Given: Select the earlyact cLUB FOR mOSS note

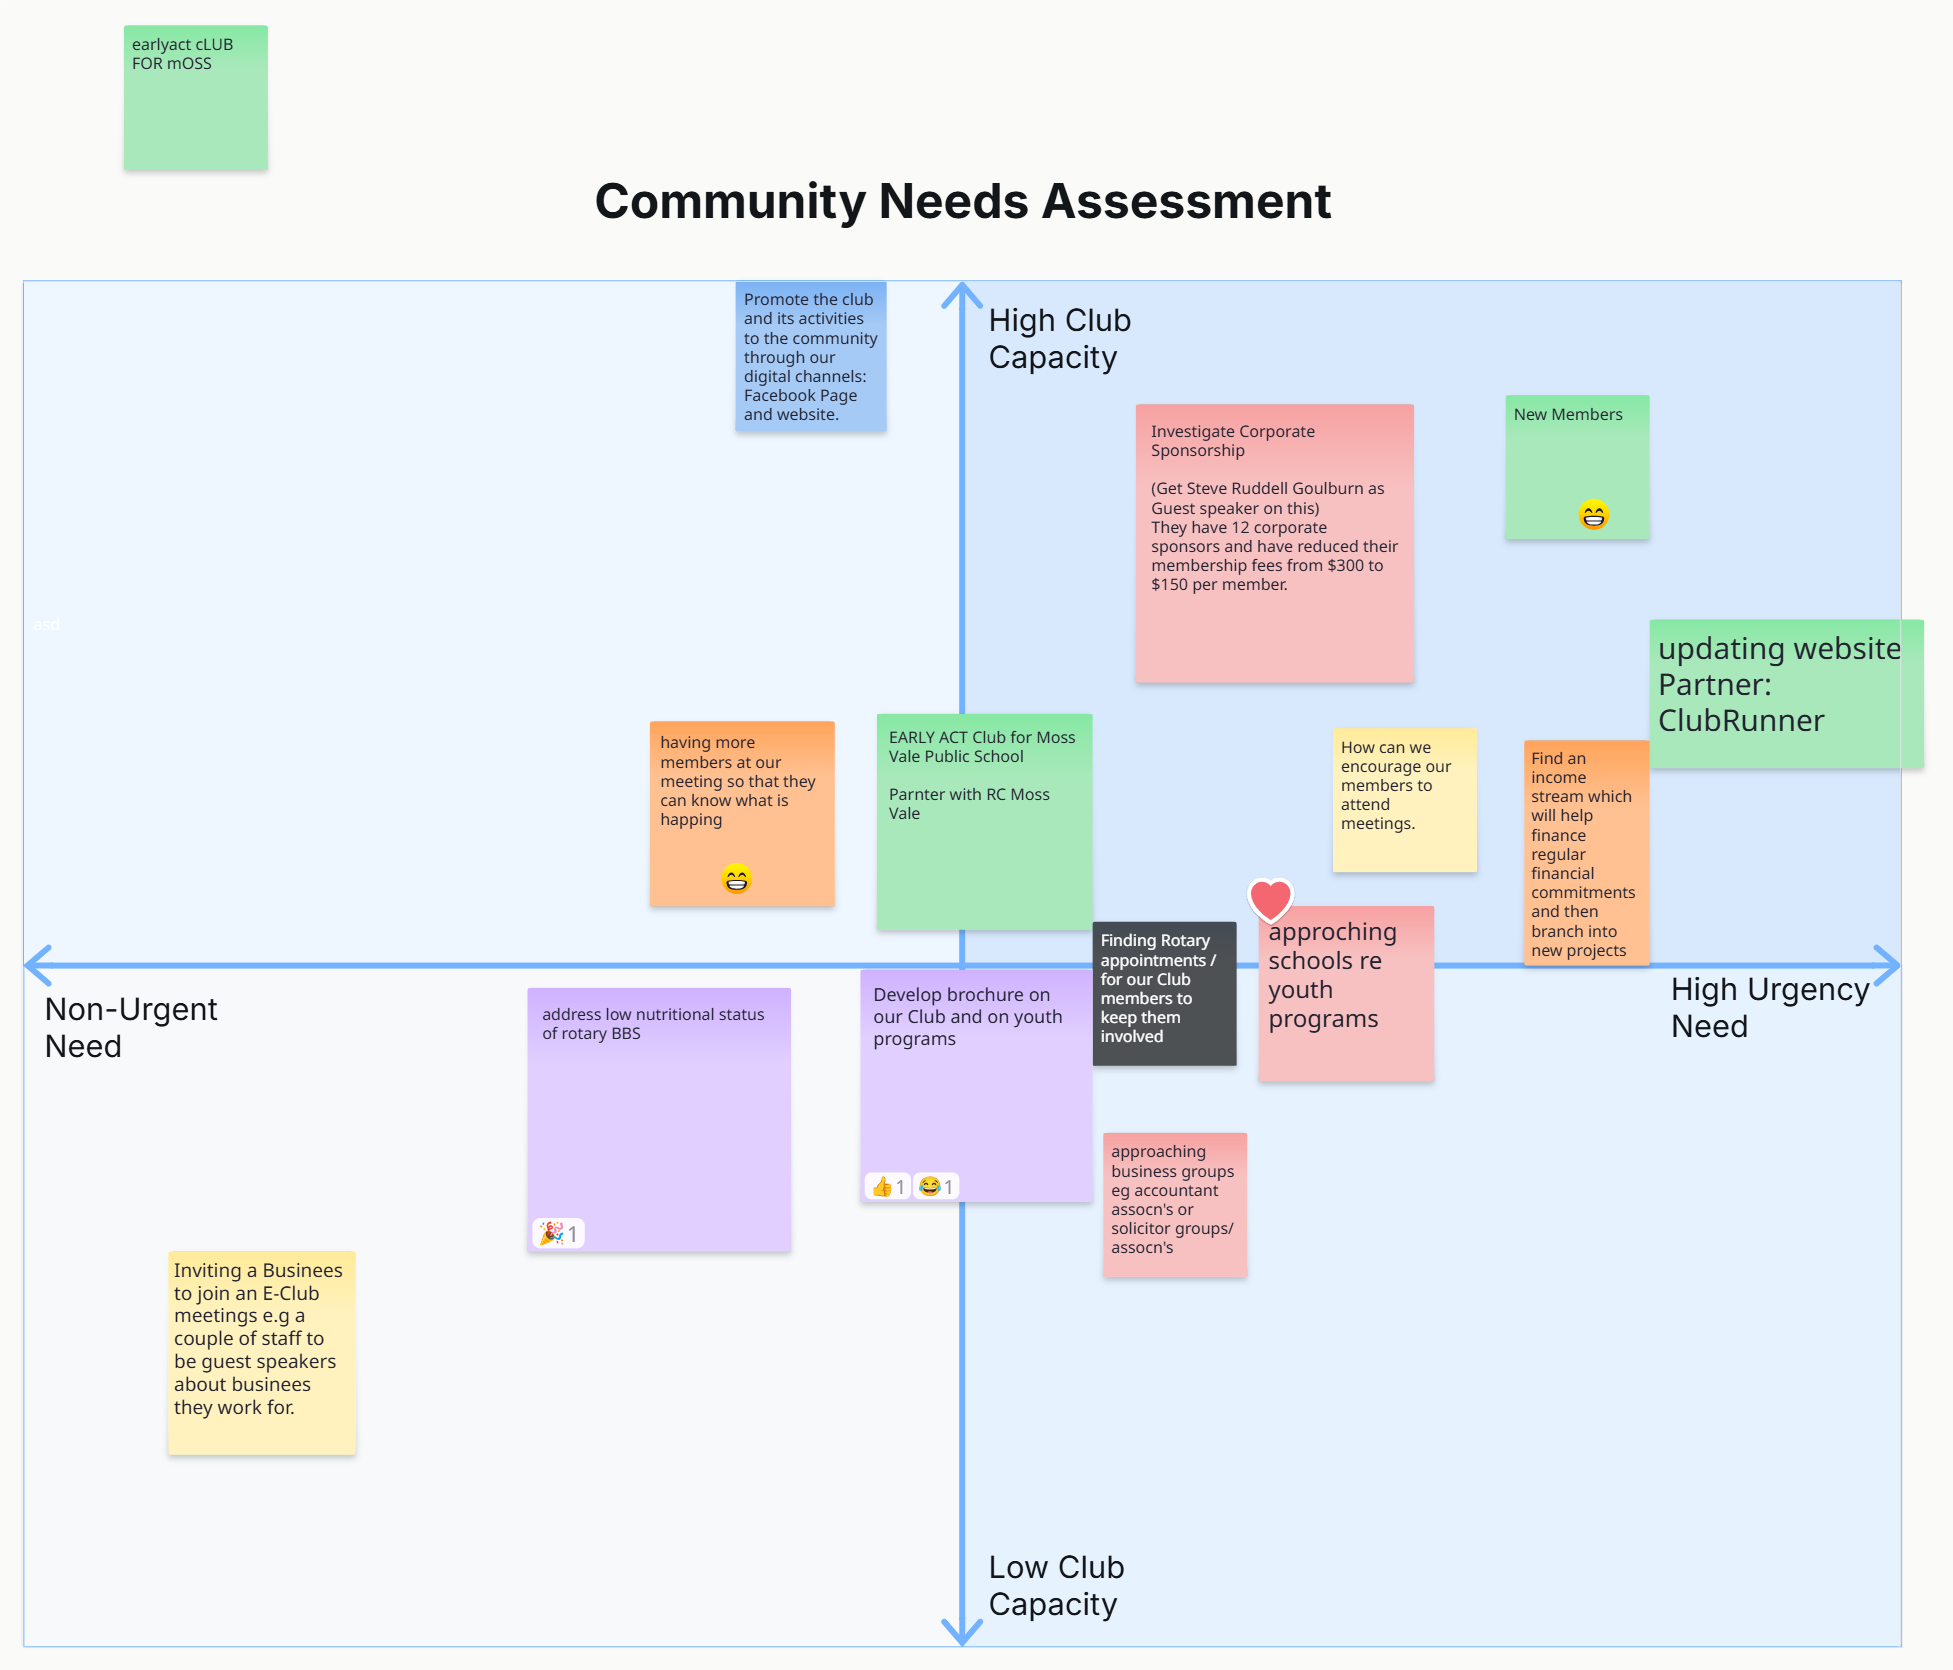Looking at the screenshot, I should pyautogui.click(x=196, y=98).
